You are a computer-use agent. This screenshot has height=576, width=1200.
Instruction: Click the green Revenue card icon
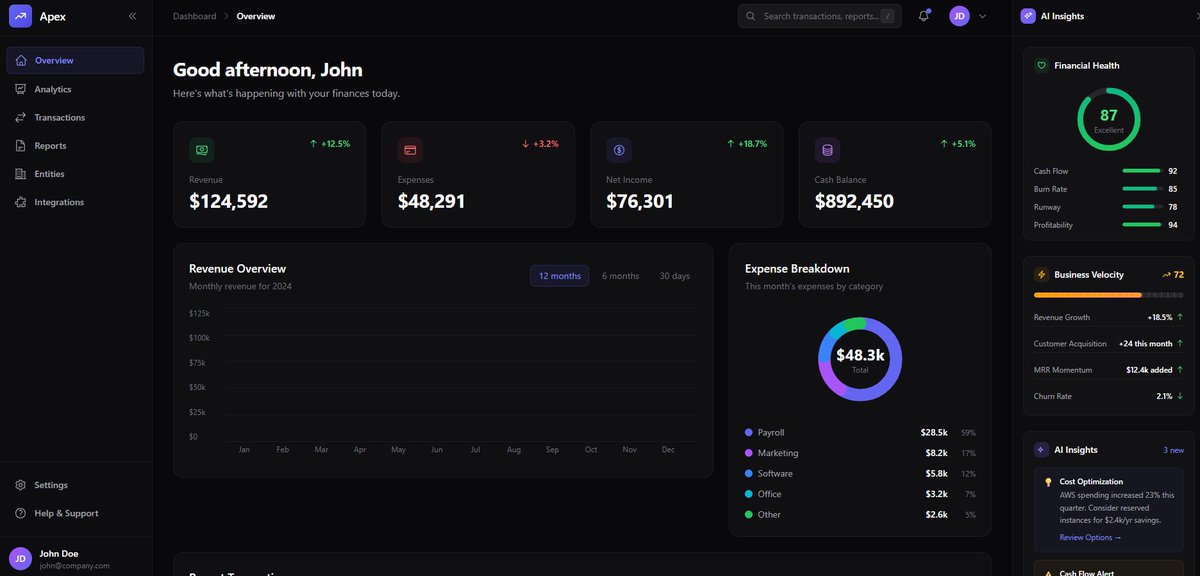coord(202,149)
